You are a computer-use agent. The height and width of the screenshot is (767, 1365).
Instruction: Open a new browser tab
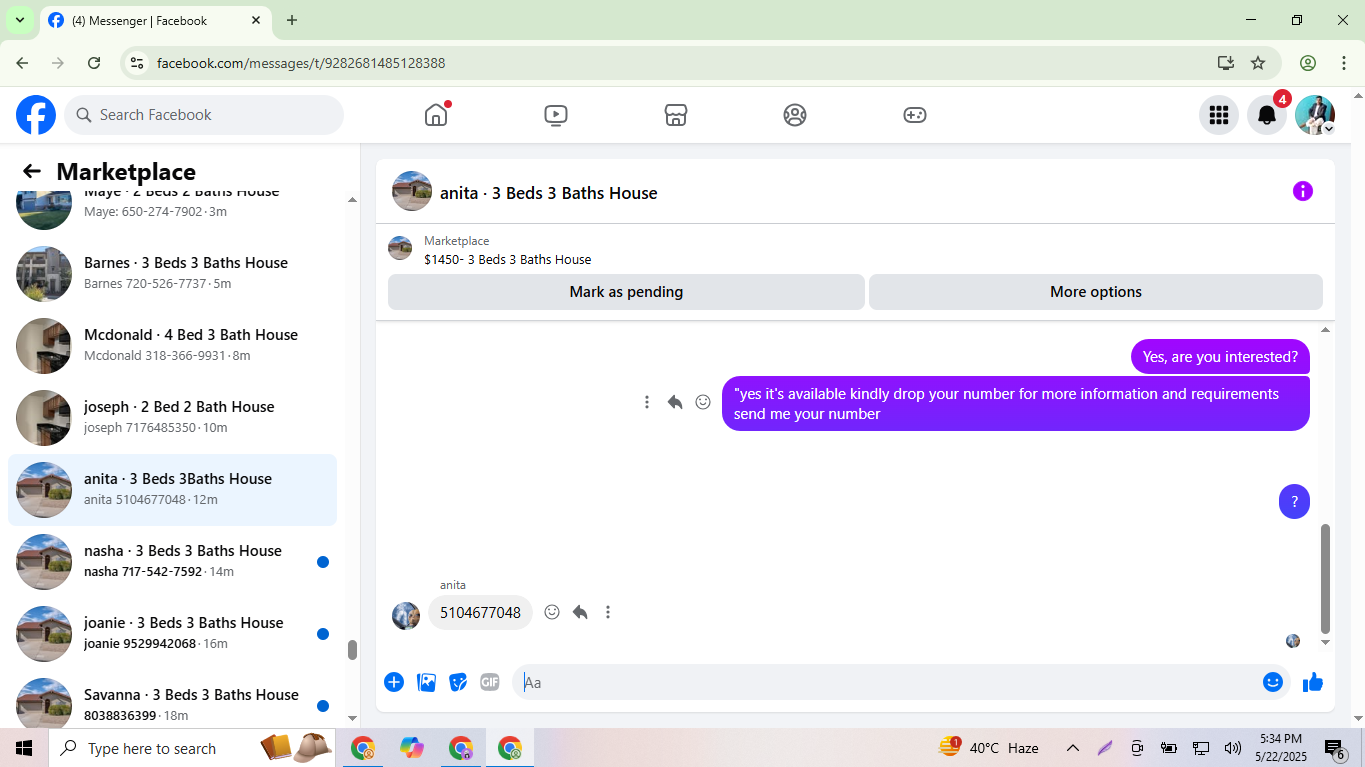(x=292, y=20)
